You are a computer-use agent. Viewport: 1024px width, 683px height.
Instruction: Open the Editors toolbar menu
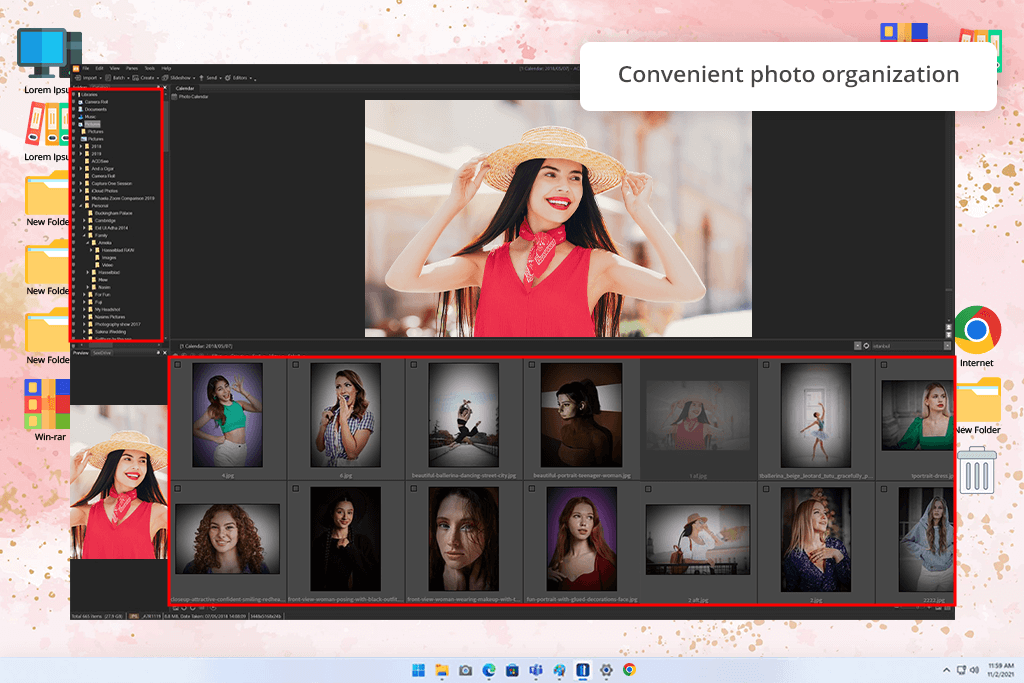[x=239, y=78]
